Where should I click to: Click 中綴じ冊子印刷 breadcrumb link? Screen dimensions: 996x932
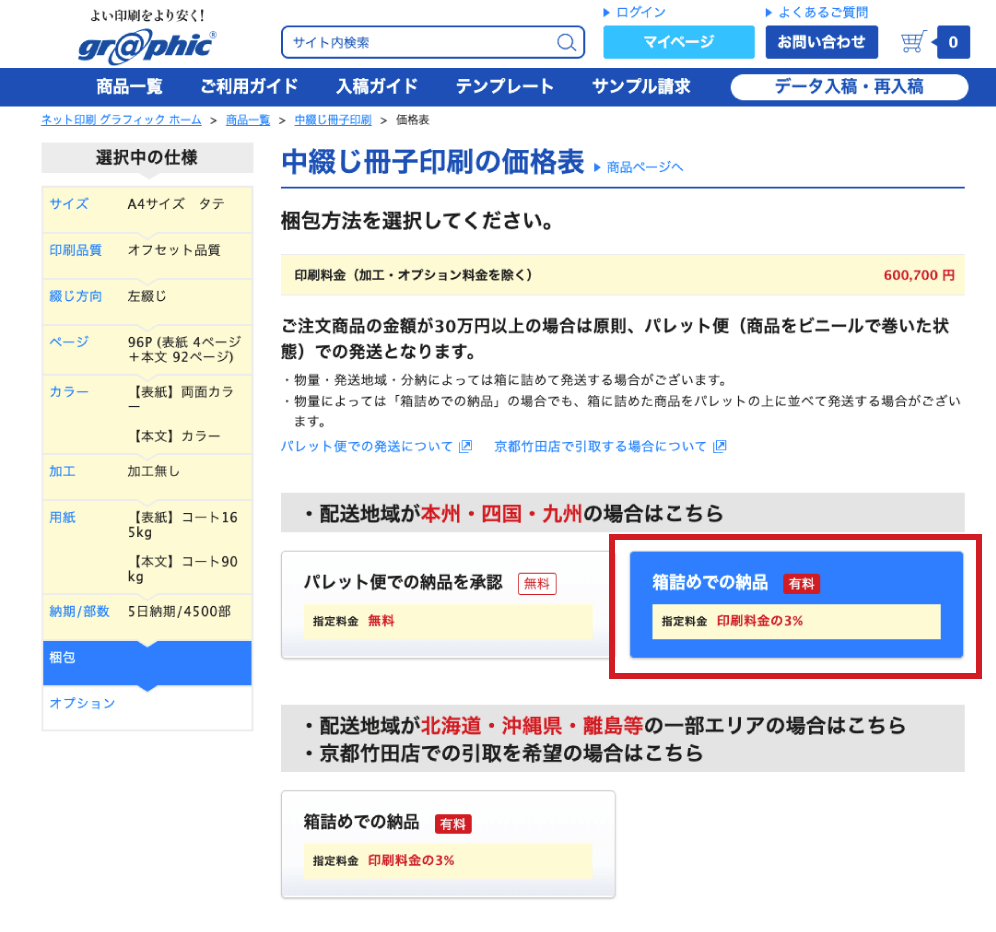click(333, 120)
